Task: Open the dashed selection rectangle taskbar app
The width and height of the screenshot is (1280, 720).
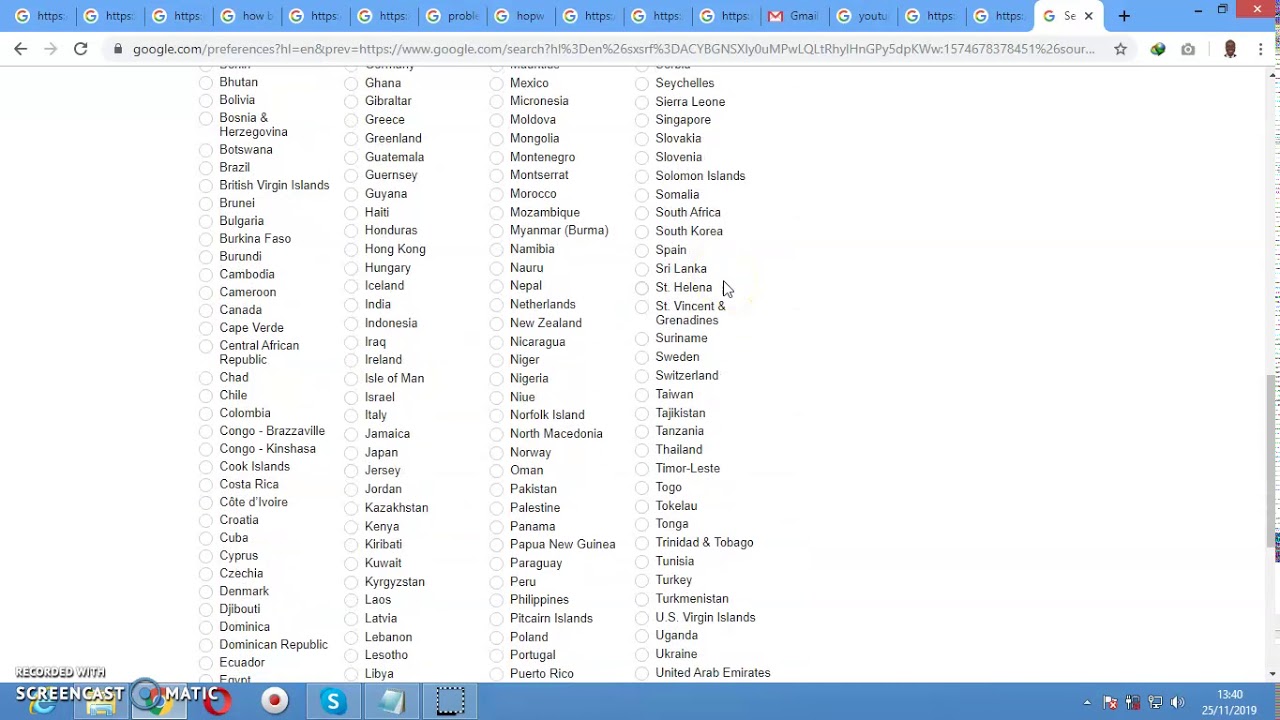Action: point(450,701)
